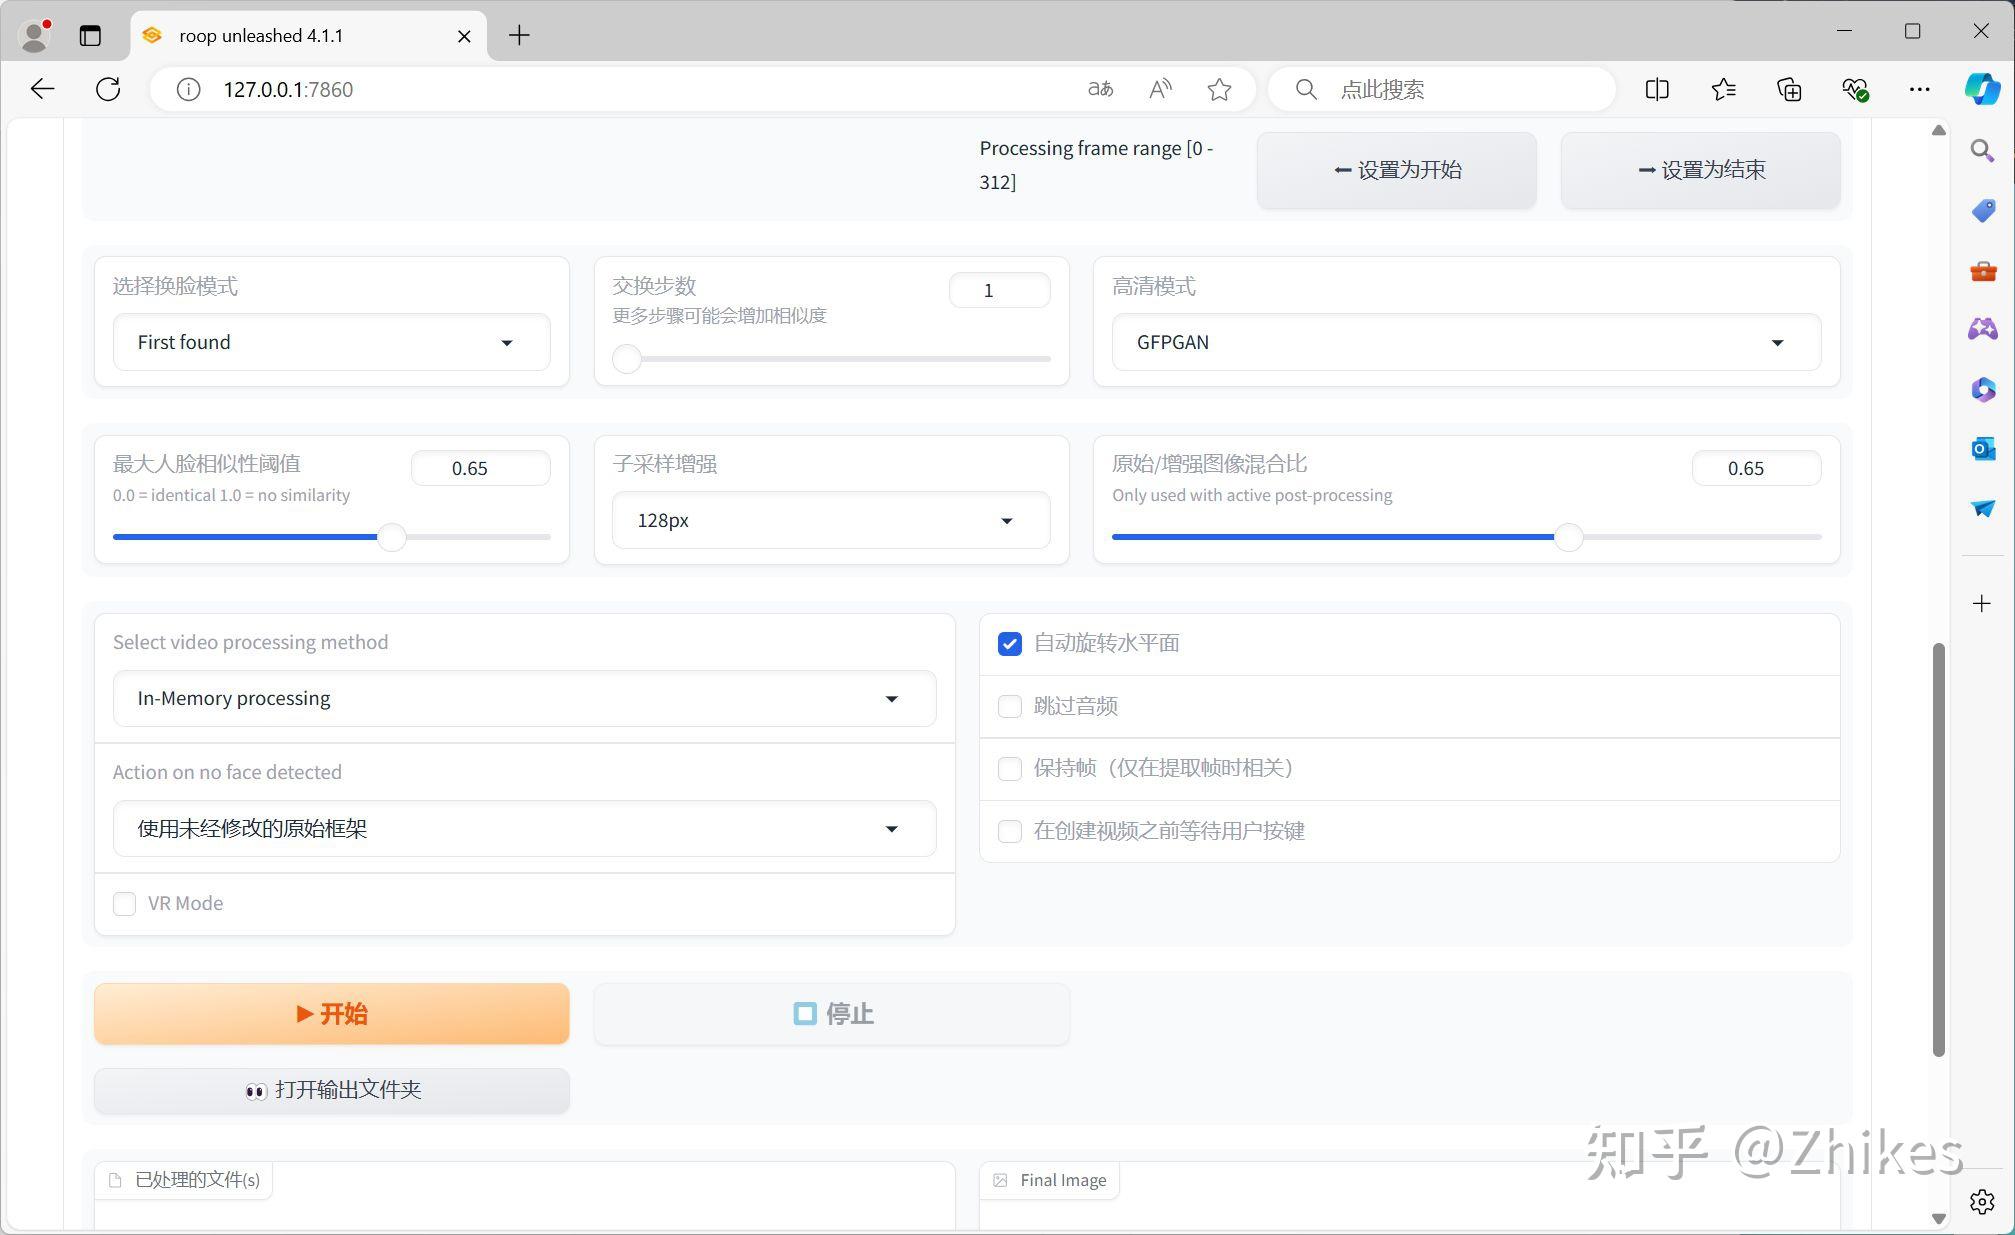Click the page vertical scrollbar thumb

tap(1938, 849)
